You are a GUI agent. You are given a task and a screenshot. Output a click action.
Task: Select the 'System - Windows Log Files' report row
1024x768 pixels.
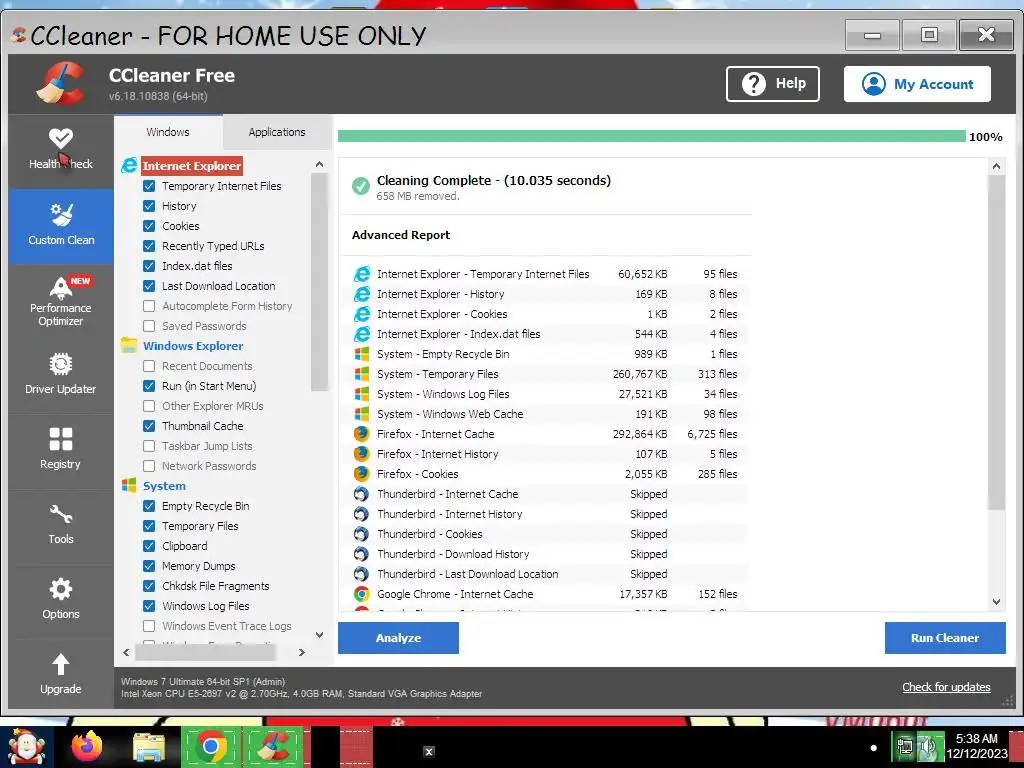click(545, 394)
